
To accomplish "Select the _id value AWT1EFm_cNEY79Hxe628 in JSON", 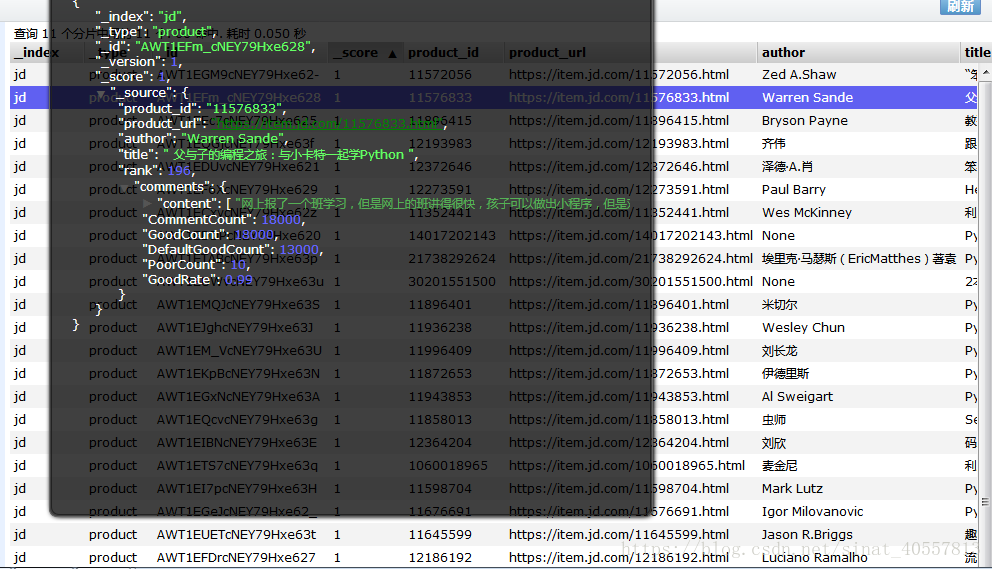I will click(224, 46).
